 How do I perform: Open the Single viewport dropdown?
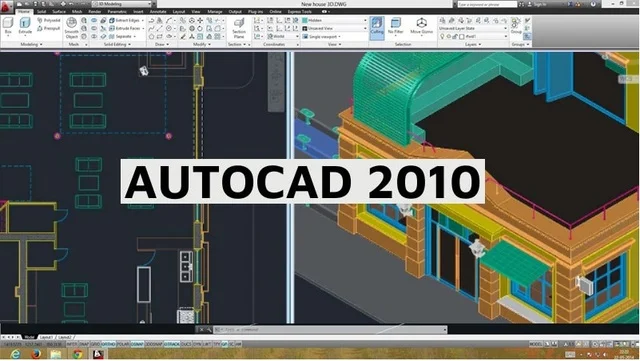pos(322,37)
